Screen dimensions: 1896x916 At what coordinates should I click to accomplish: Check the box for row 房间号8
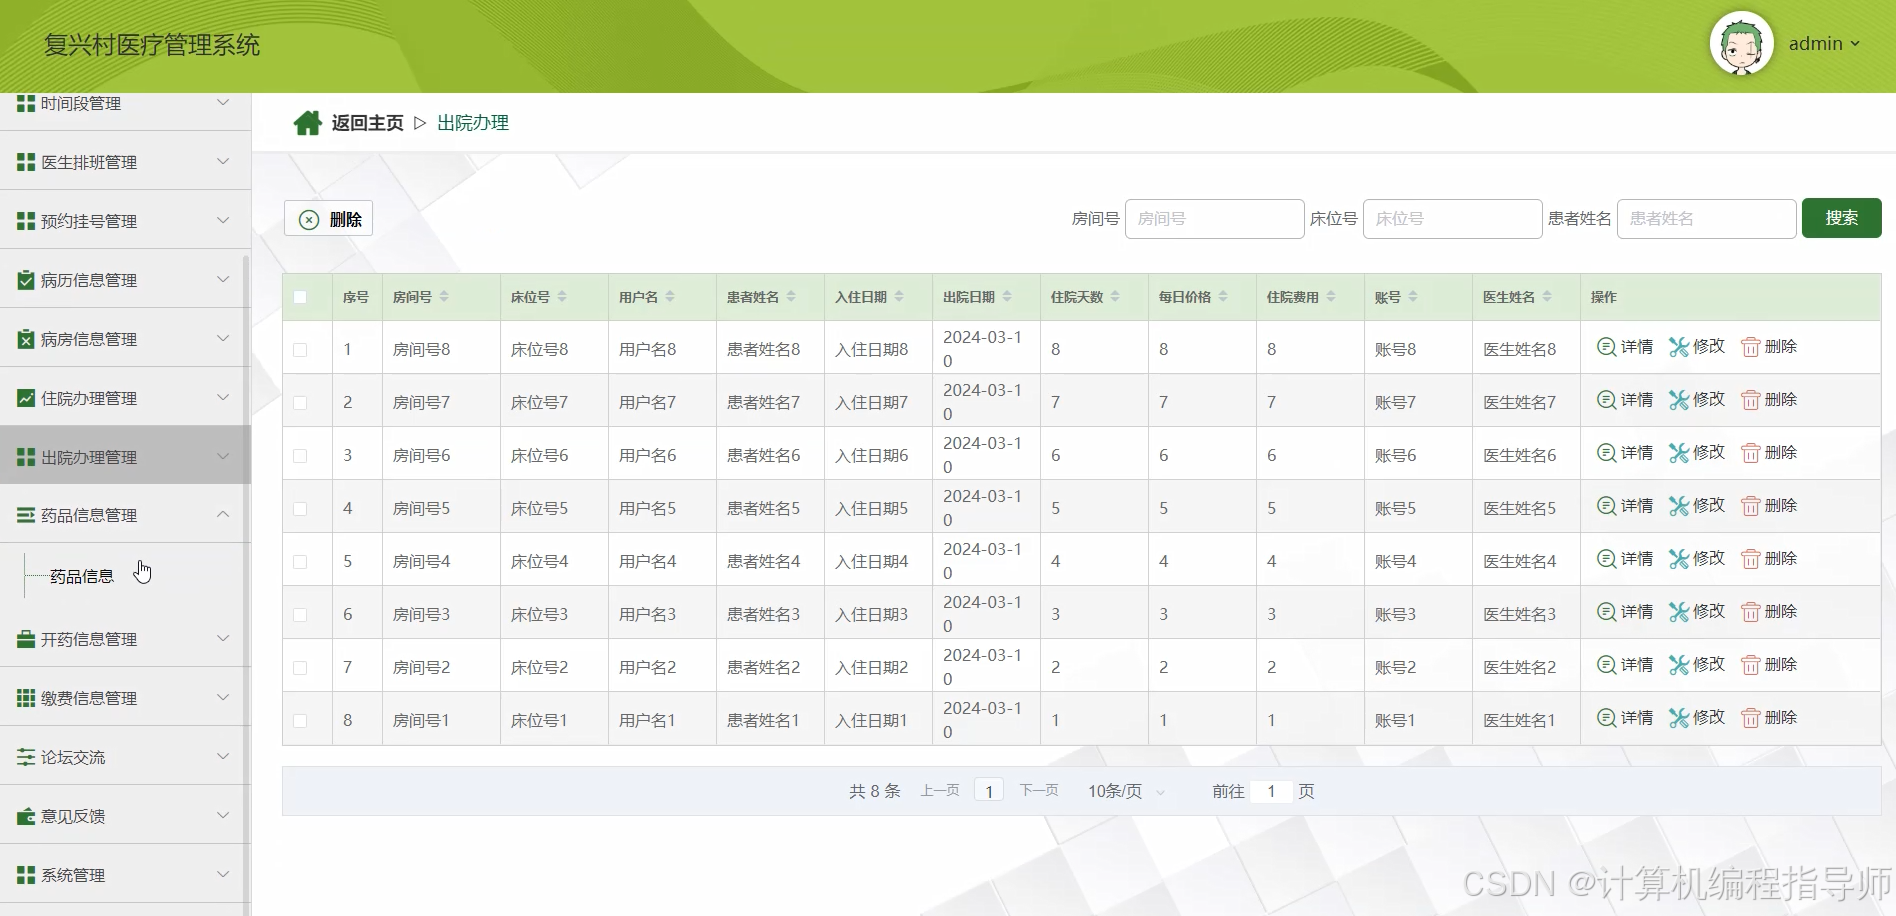pos(300,350)
